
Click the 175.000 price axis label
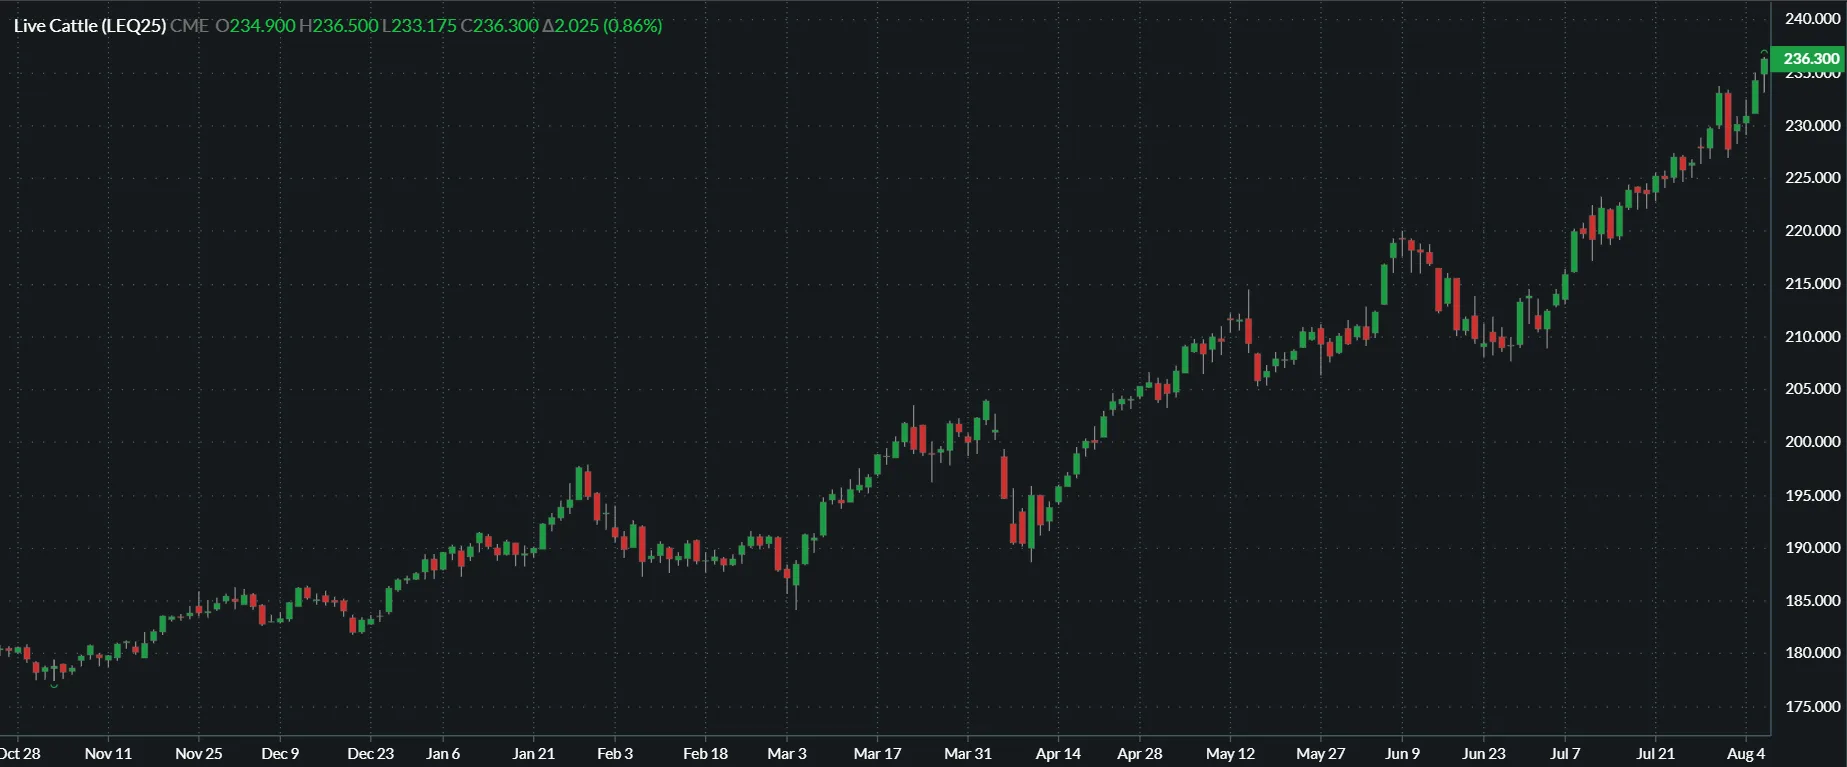1812,706
